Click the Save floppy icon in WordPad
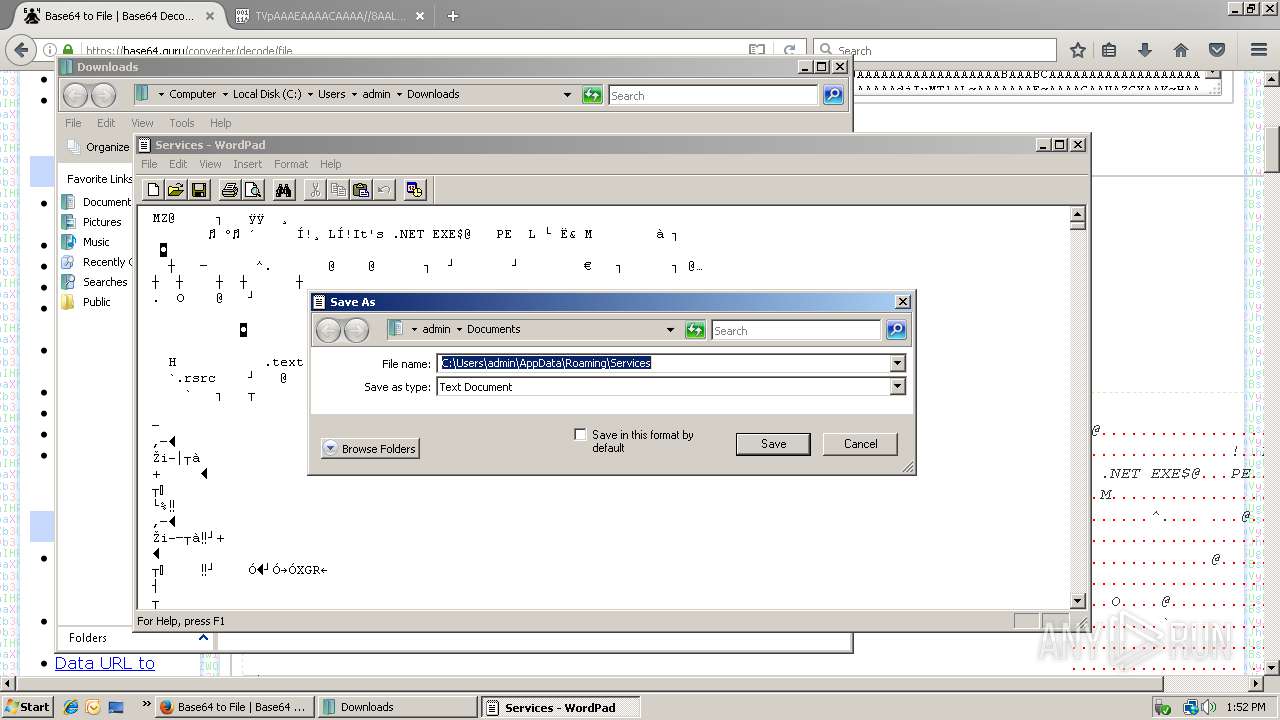 (199, 190)
